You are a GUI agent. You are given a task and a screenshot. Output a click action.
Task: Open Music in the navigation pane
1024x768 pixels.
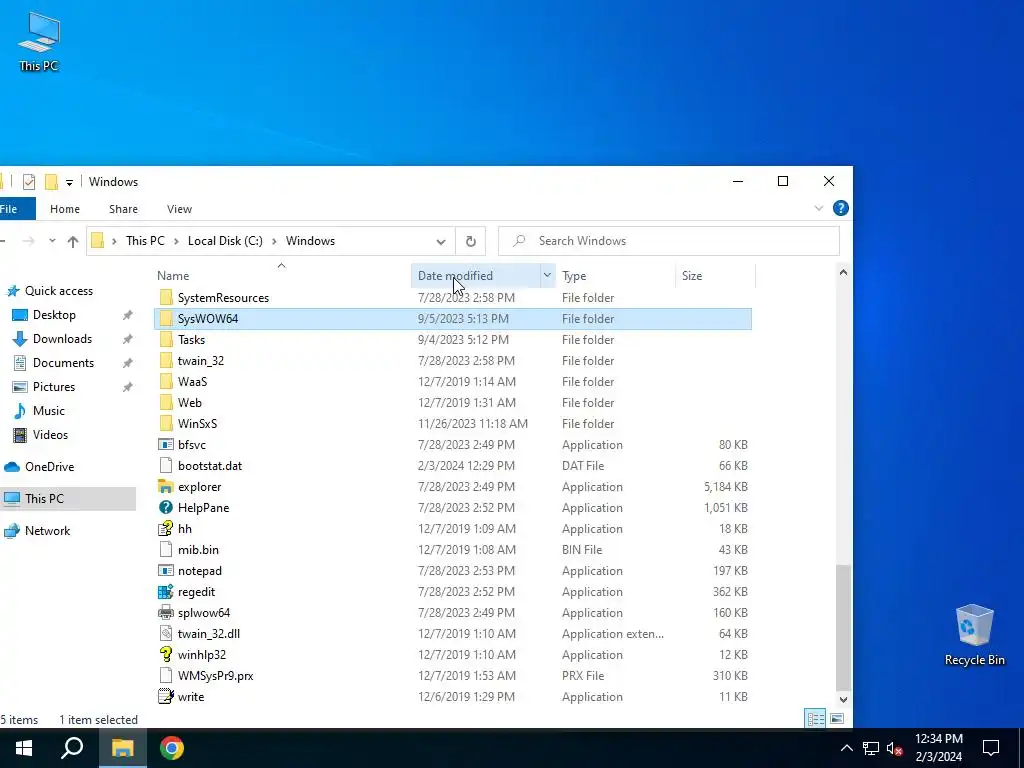(x=48, y=411)
